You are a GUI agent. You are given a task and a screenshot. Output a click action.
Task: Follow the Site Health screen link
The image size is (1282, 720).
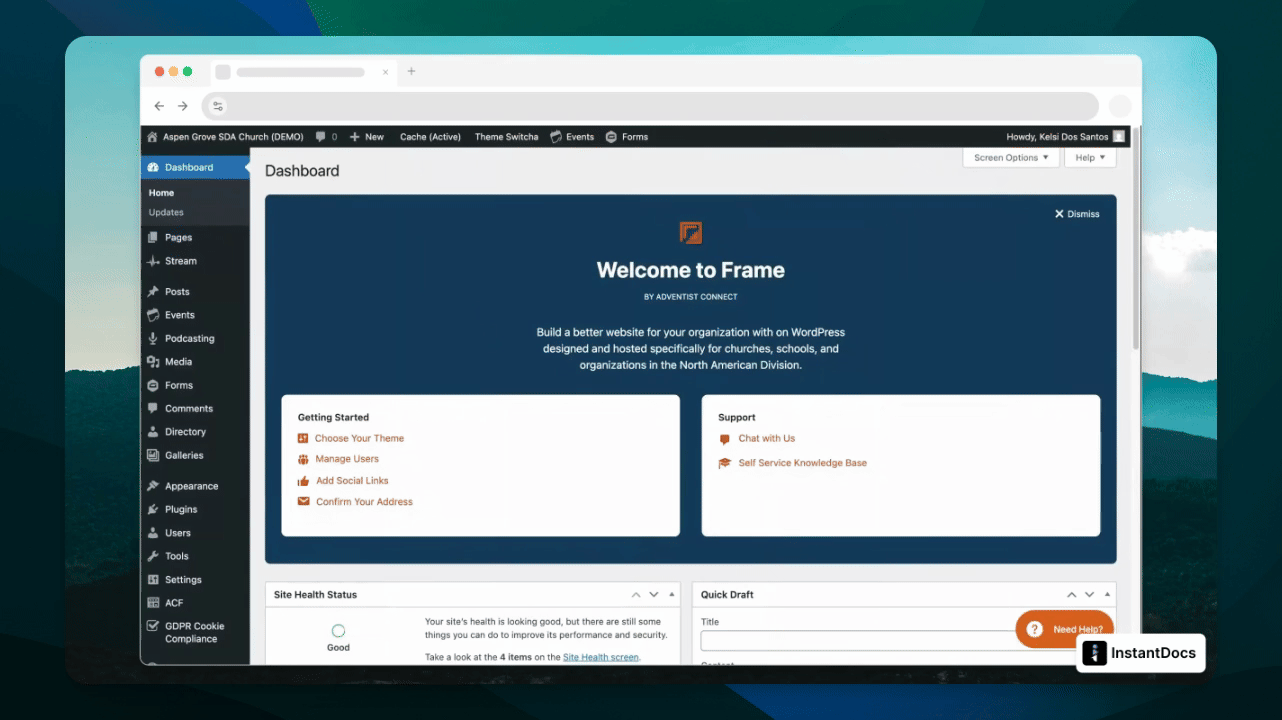pos(600,657)
